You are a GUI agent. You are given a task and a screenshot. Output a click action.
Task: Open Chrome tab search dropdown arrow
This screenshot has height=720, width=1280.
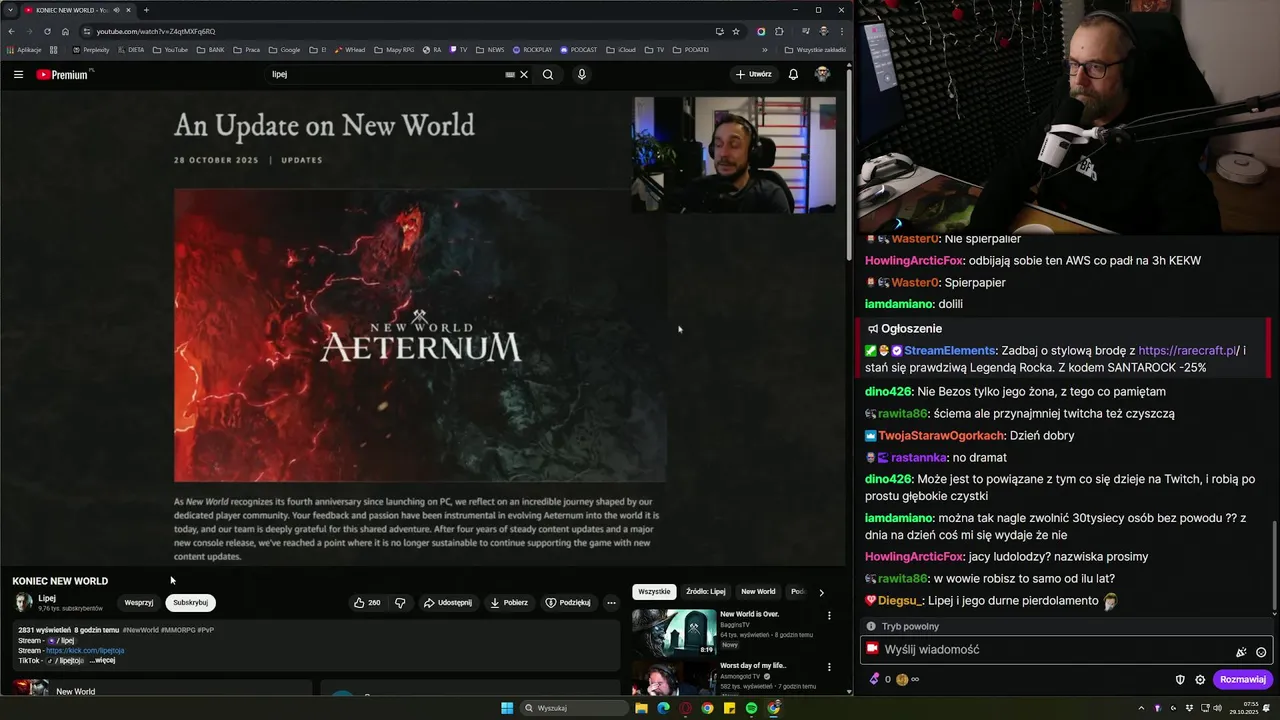click(10, 10)
